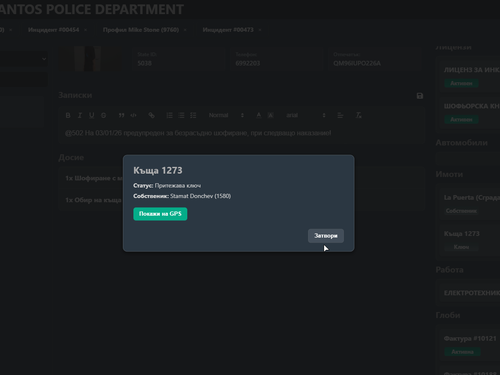The height and width of the screenshot is (375, 500).
Task: Open the Къща 1273 property card
Action: [470, 240]
